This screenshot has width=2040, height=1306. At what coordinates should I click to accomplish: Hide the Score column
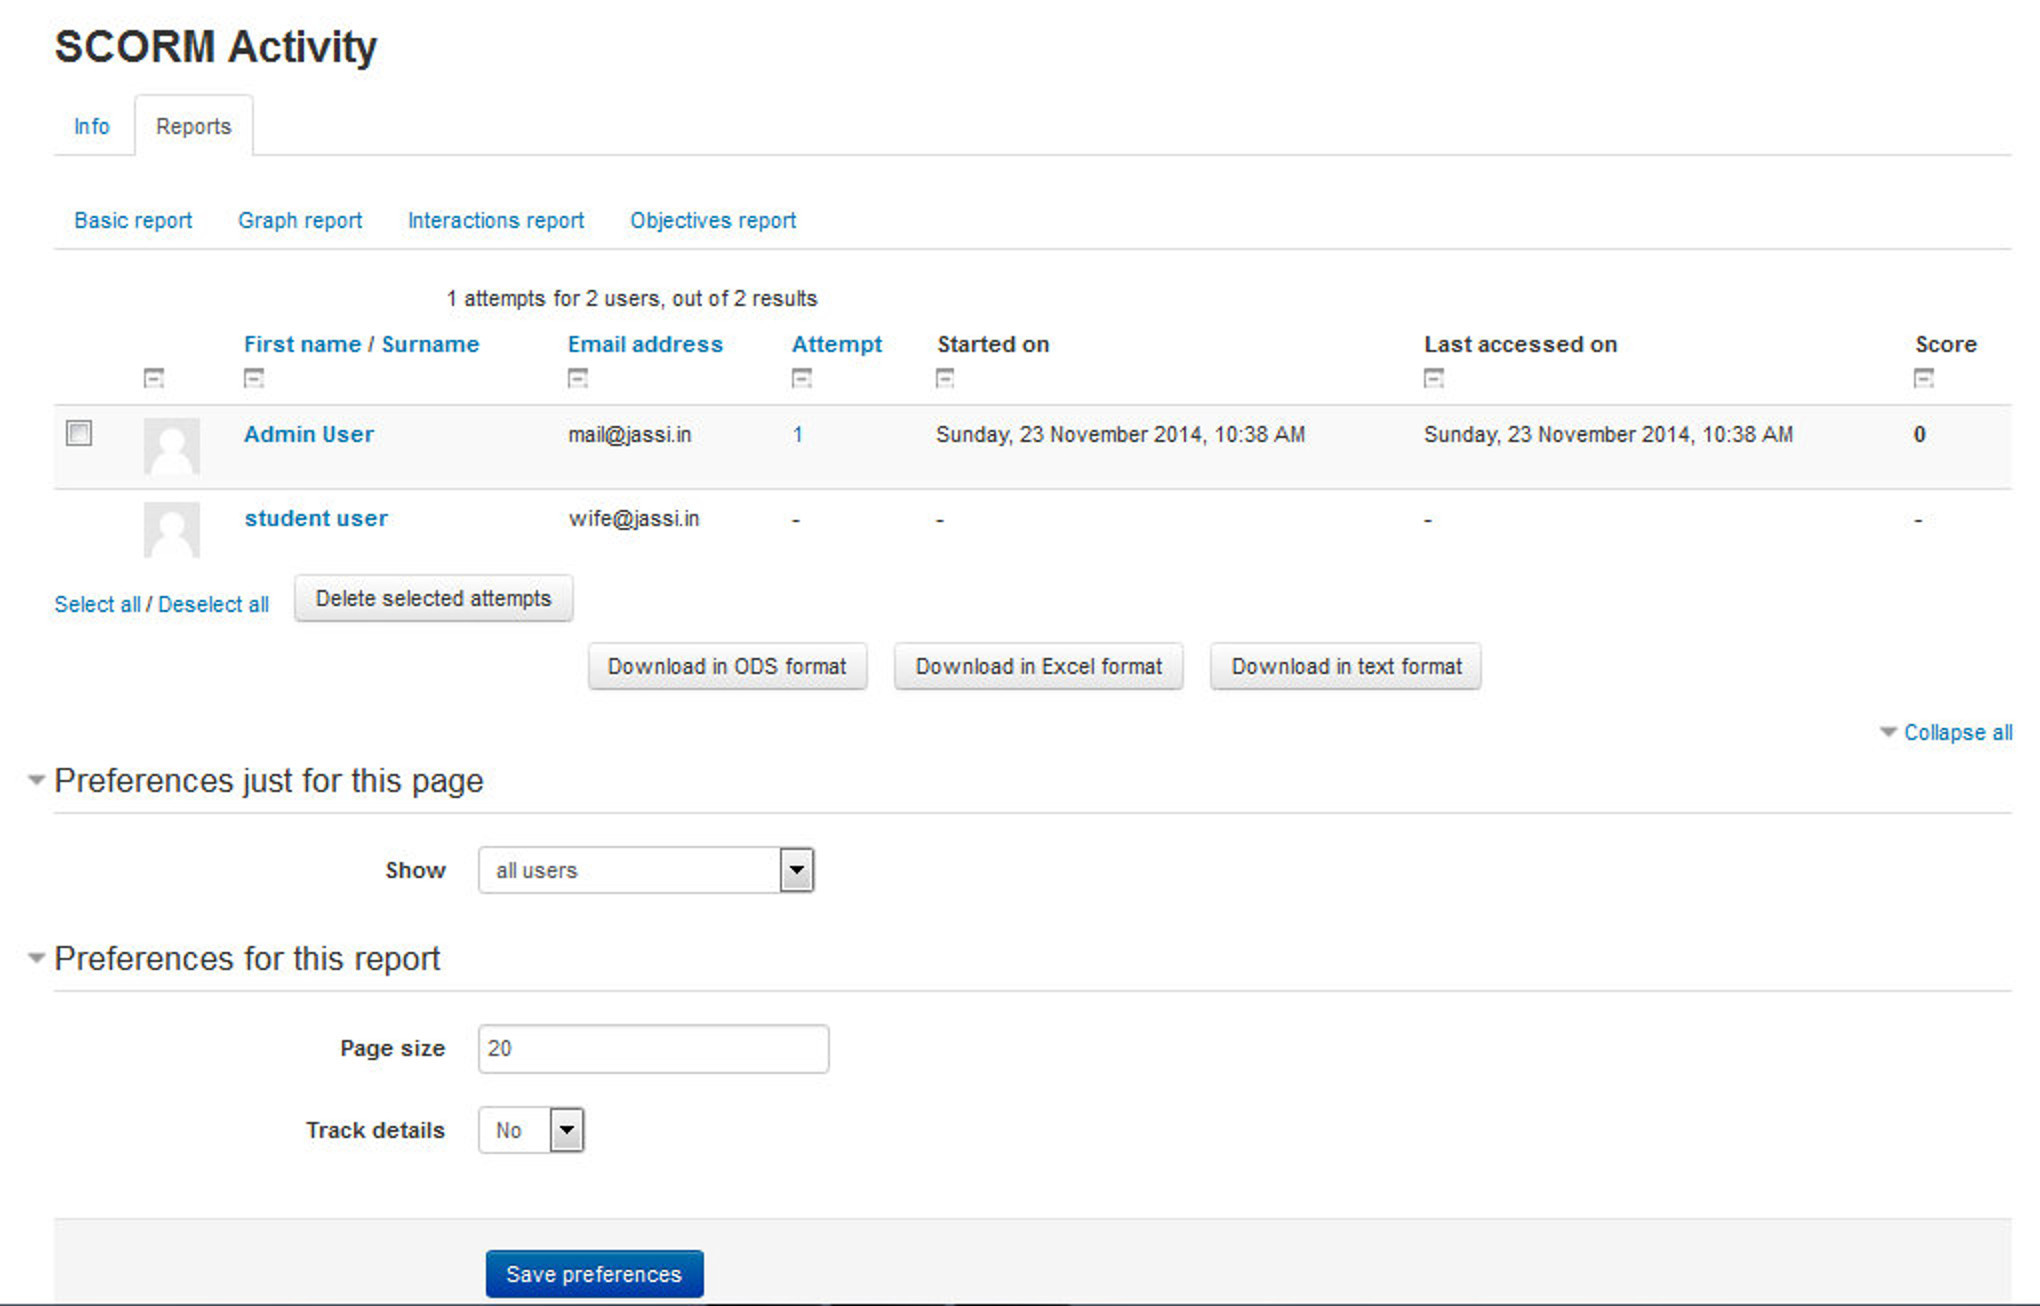click(x=1922, y=378)
